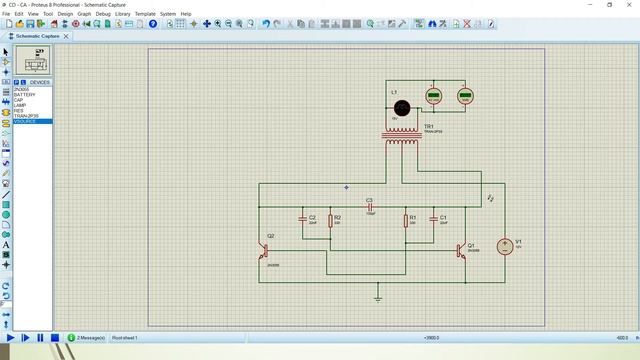Advance simulation with the Step button
The width and height of the screenshot is (640, 360).
(25, 338)
